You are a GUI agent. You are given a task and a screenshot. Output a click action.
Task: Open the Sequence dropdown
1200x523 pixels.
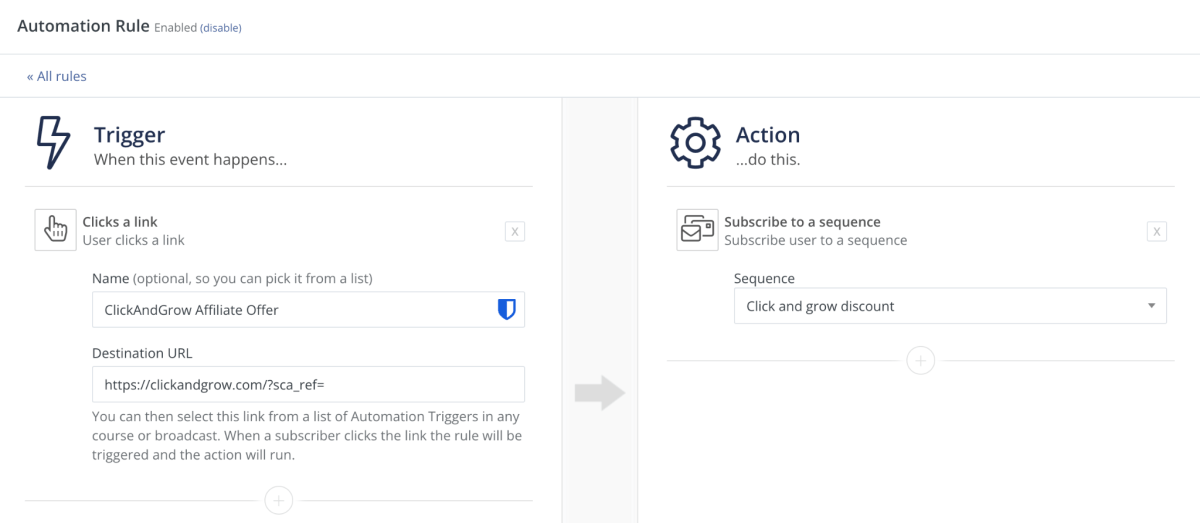coord(950,306)
